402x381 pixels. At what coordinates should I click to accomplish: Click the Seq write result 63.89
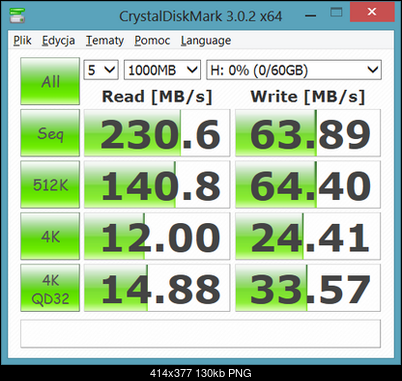pyautogui.click(x=308, y=133)
